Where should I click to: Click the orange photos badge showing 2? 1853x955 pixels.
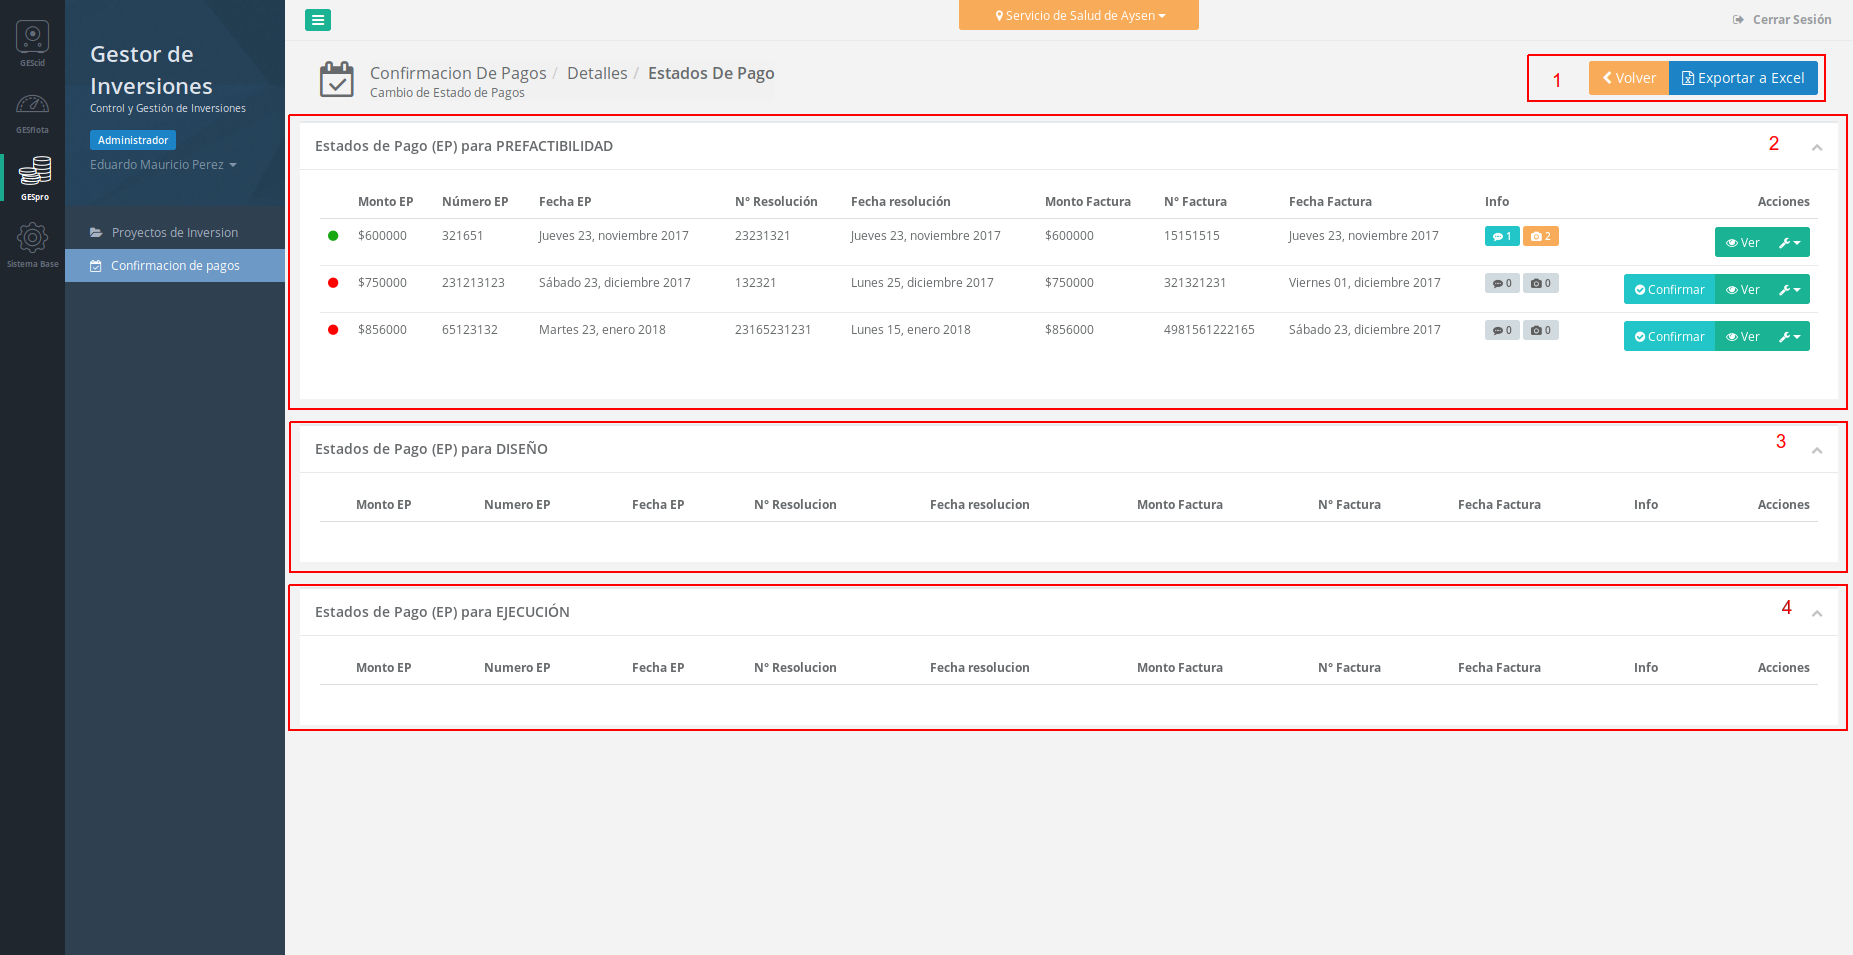(x=1540, y=237)
